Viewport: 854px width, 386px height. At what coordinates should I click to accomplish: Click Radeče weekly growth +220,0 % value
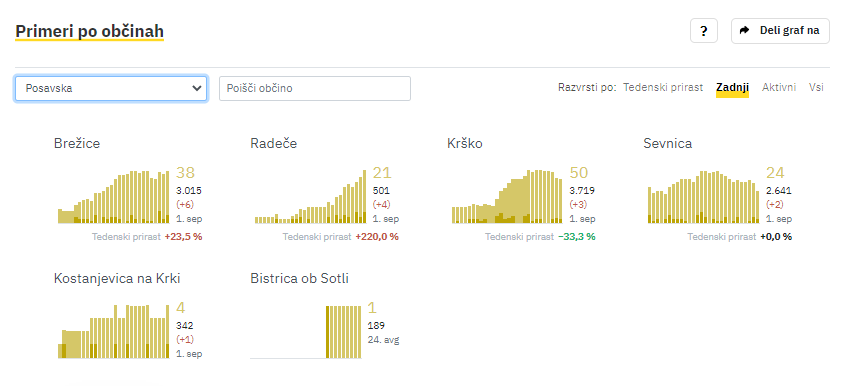pos(377,237)
